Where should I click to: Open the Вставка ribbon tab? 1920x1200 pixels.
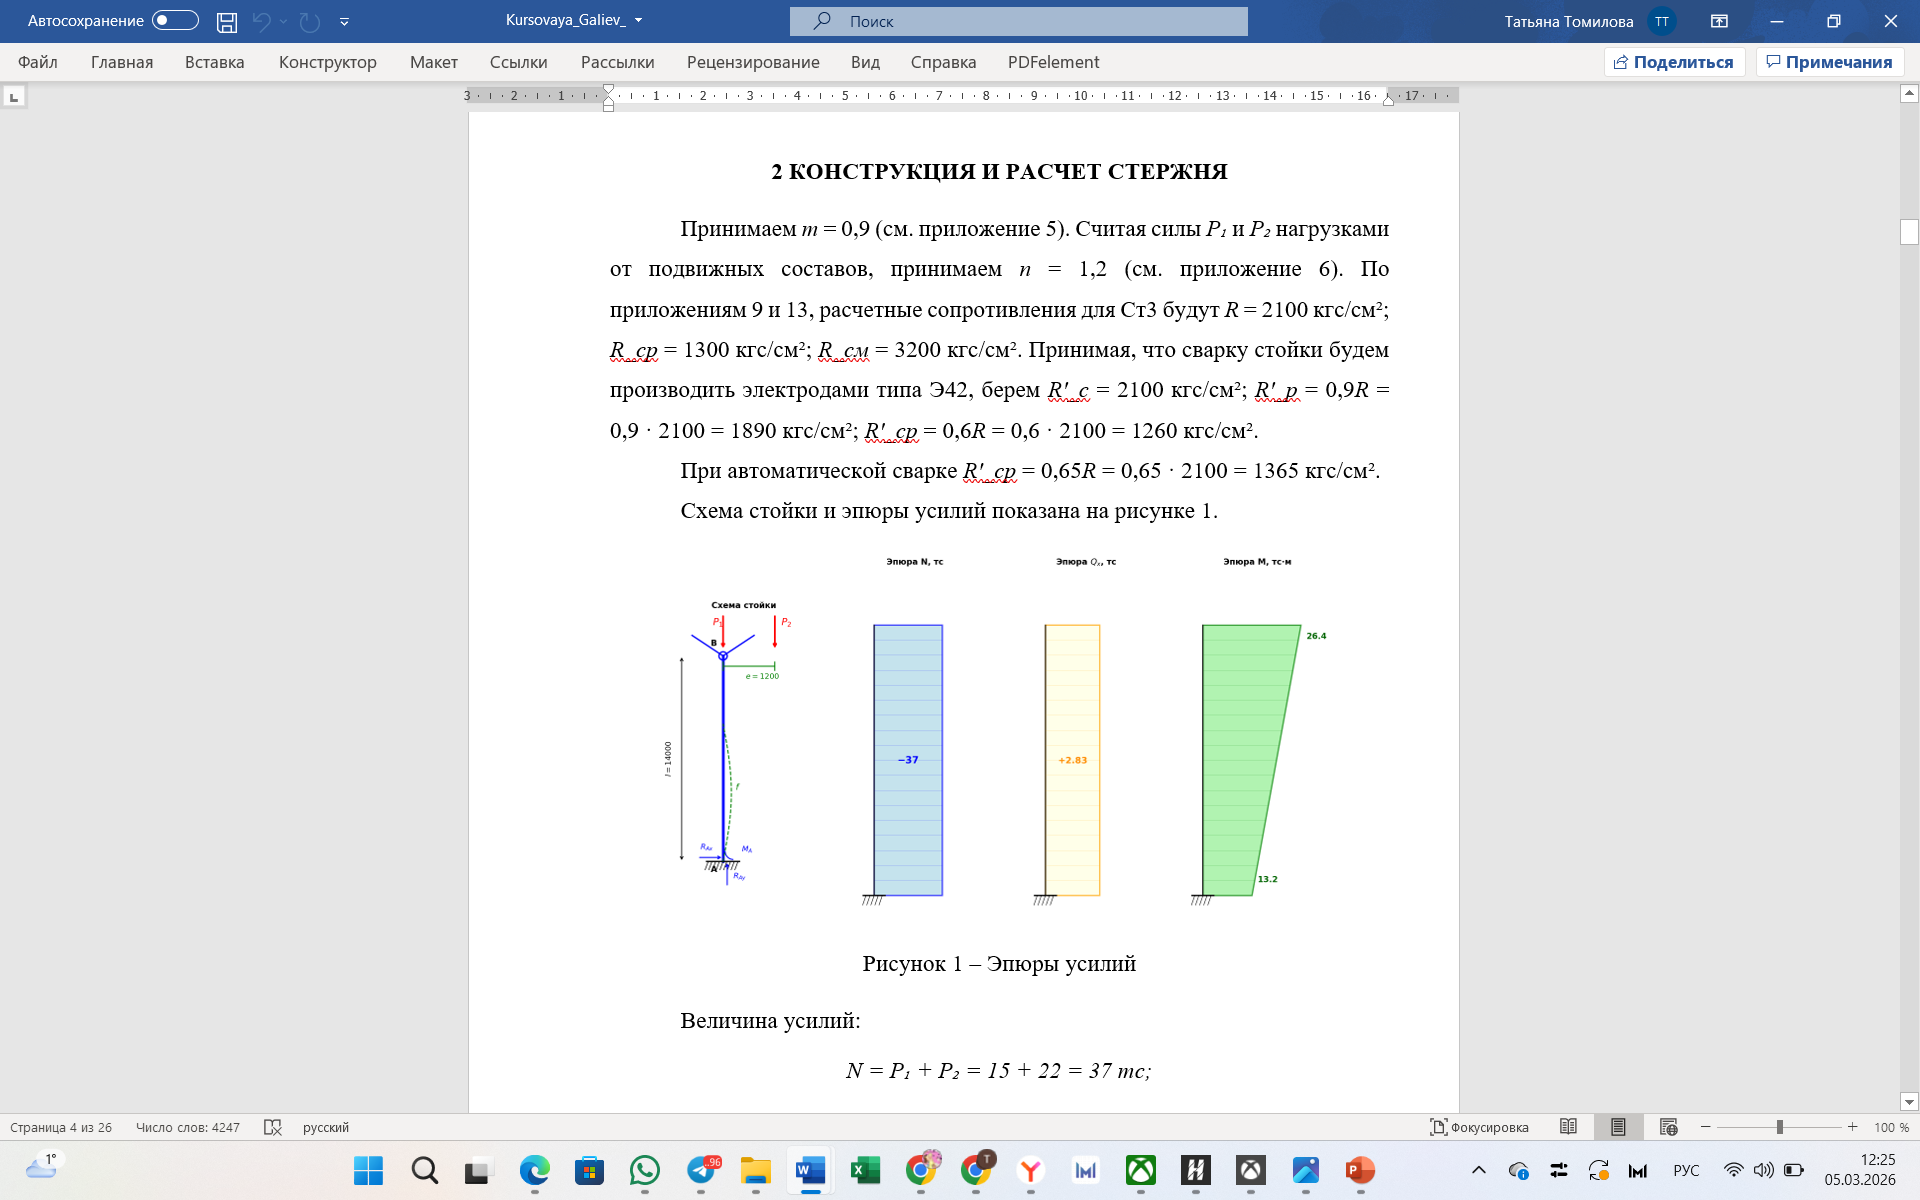(x=214, y=62)
